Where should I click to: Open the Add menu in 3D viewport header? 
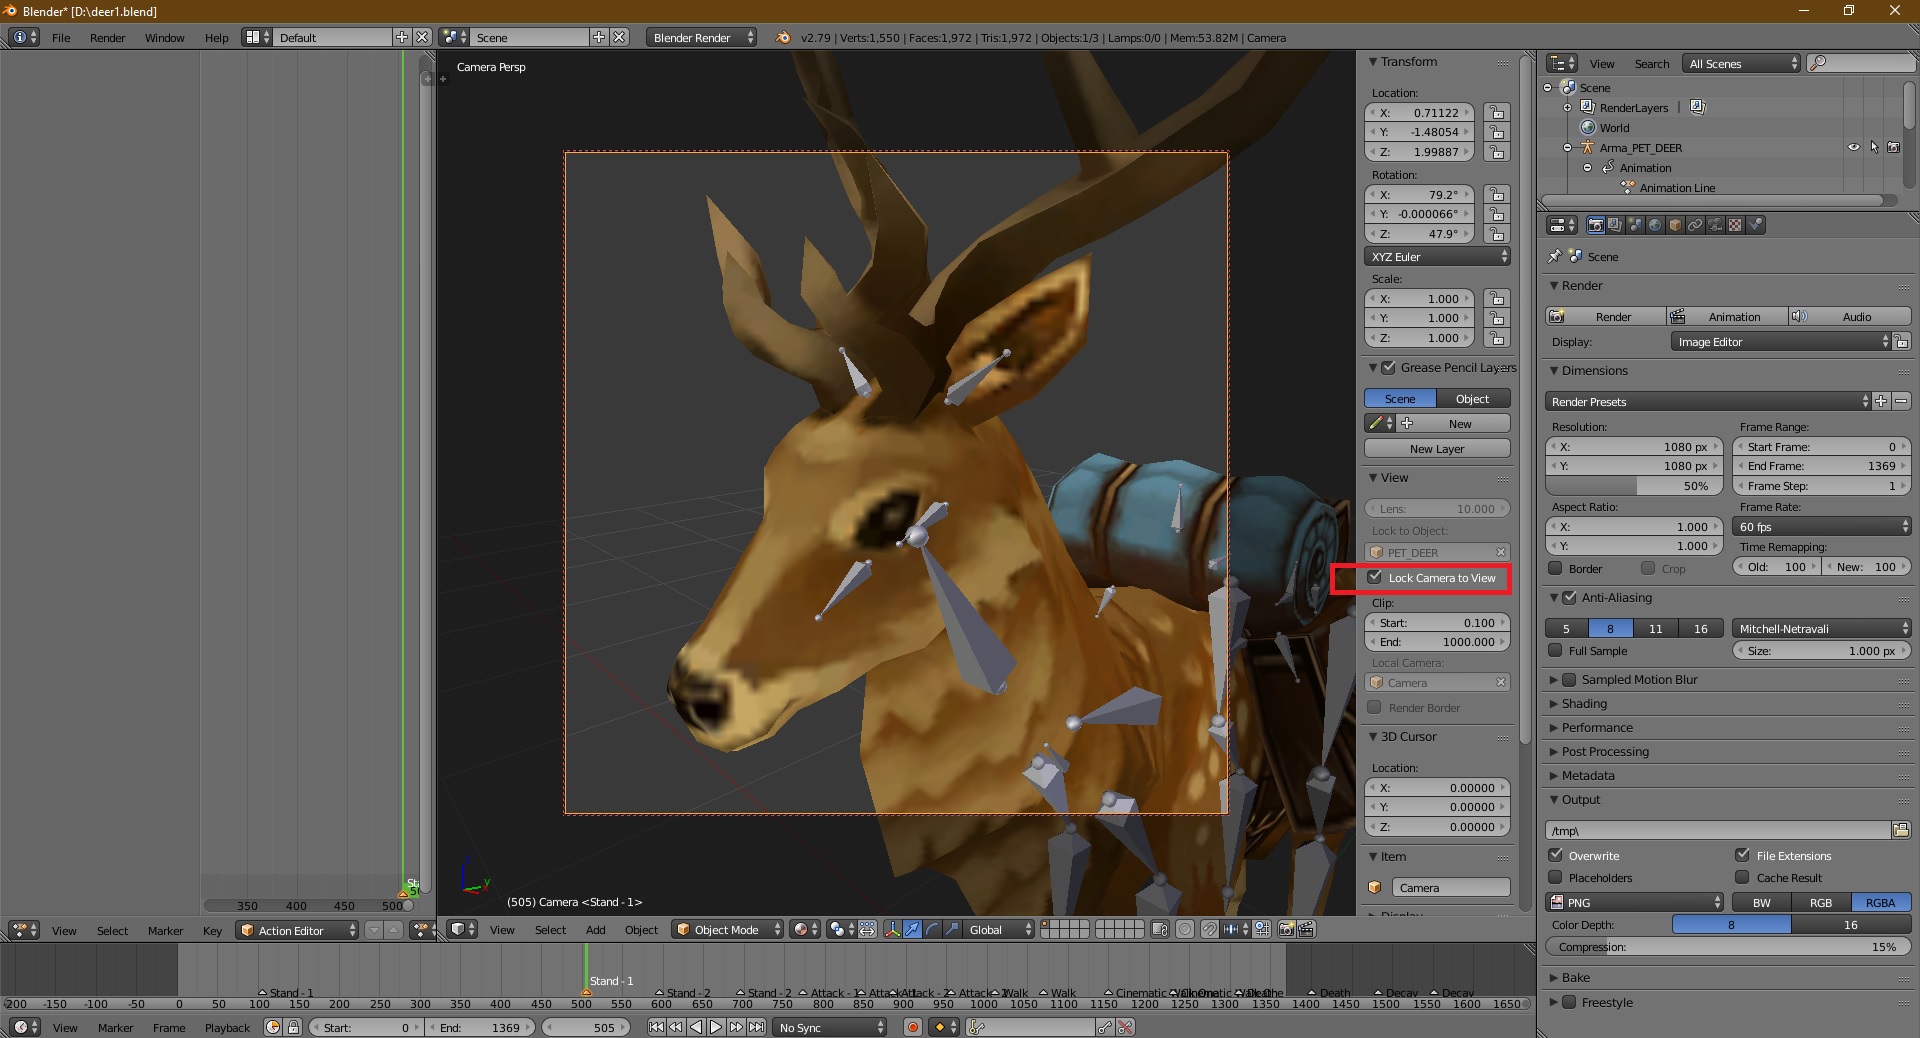595,930
